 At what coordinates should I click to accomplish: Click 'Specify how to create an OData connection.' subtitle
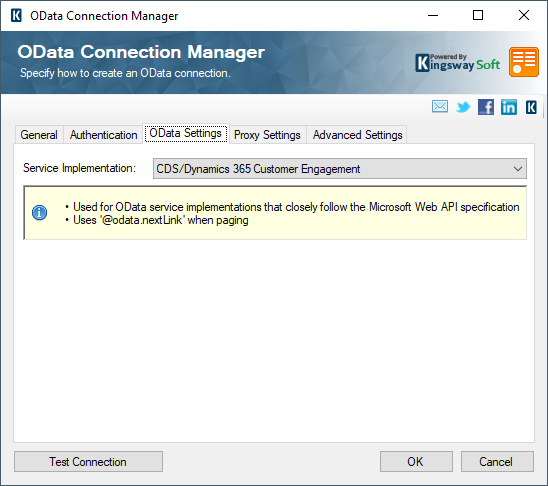(x=125, y=73)
